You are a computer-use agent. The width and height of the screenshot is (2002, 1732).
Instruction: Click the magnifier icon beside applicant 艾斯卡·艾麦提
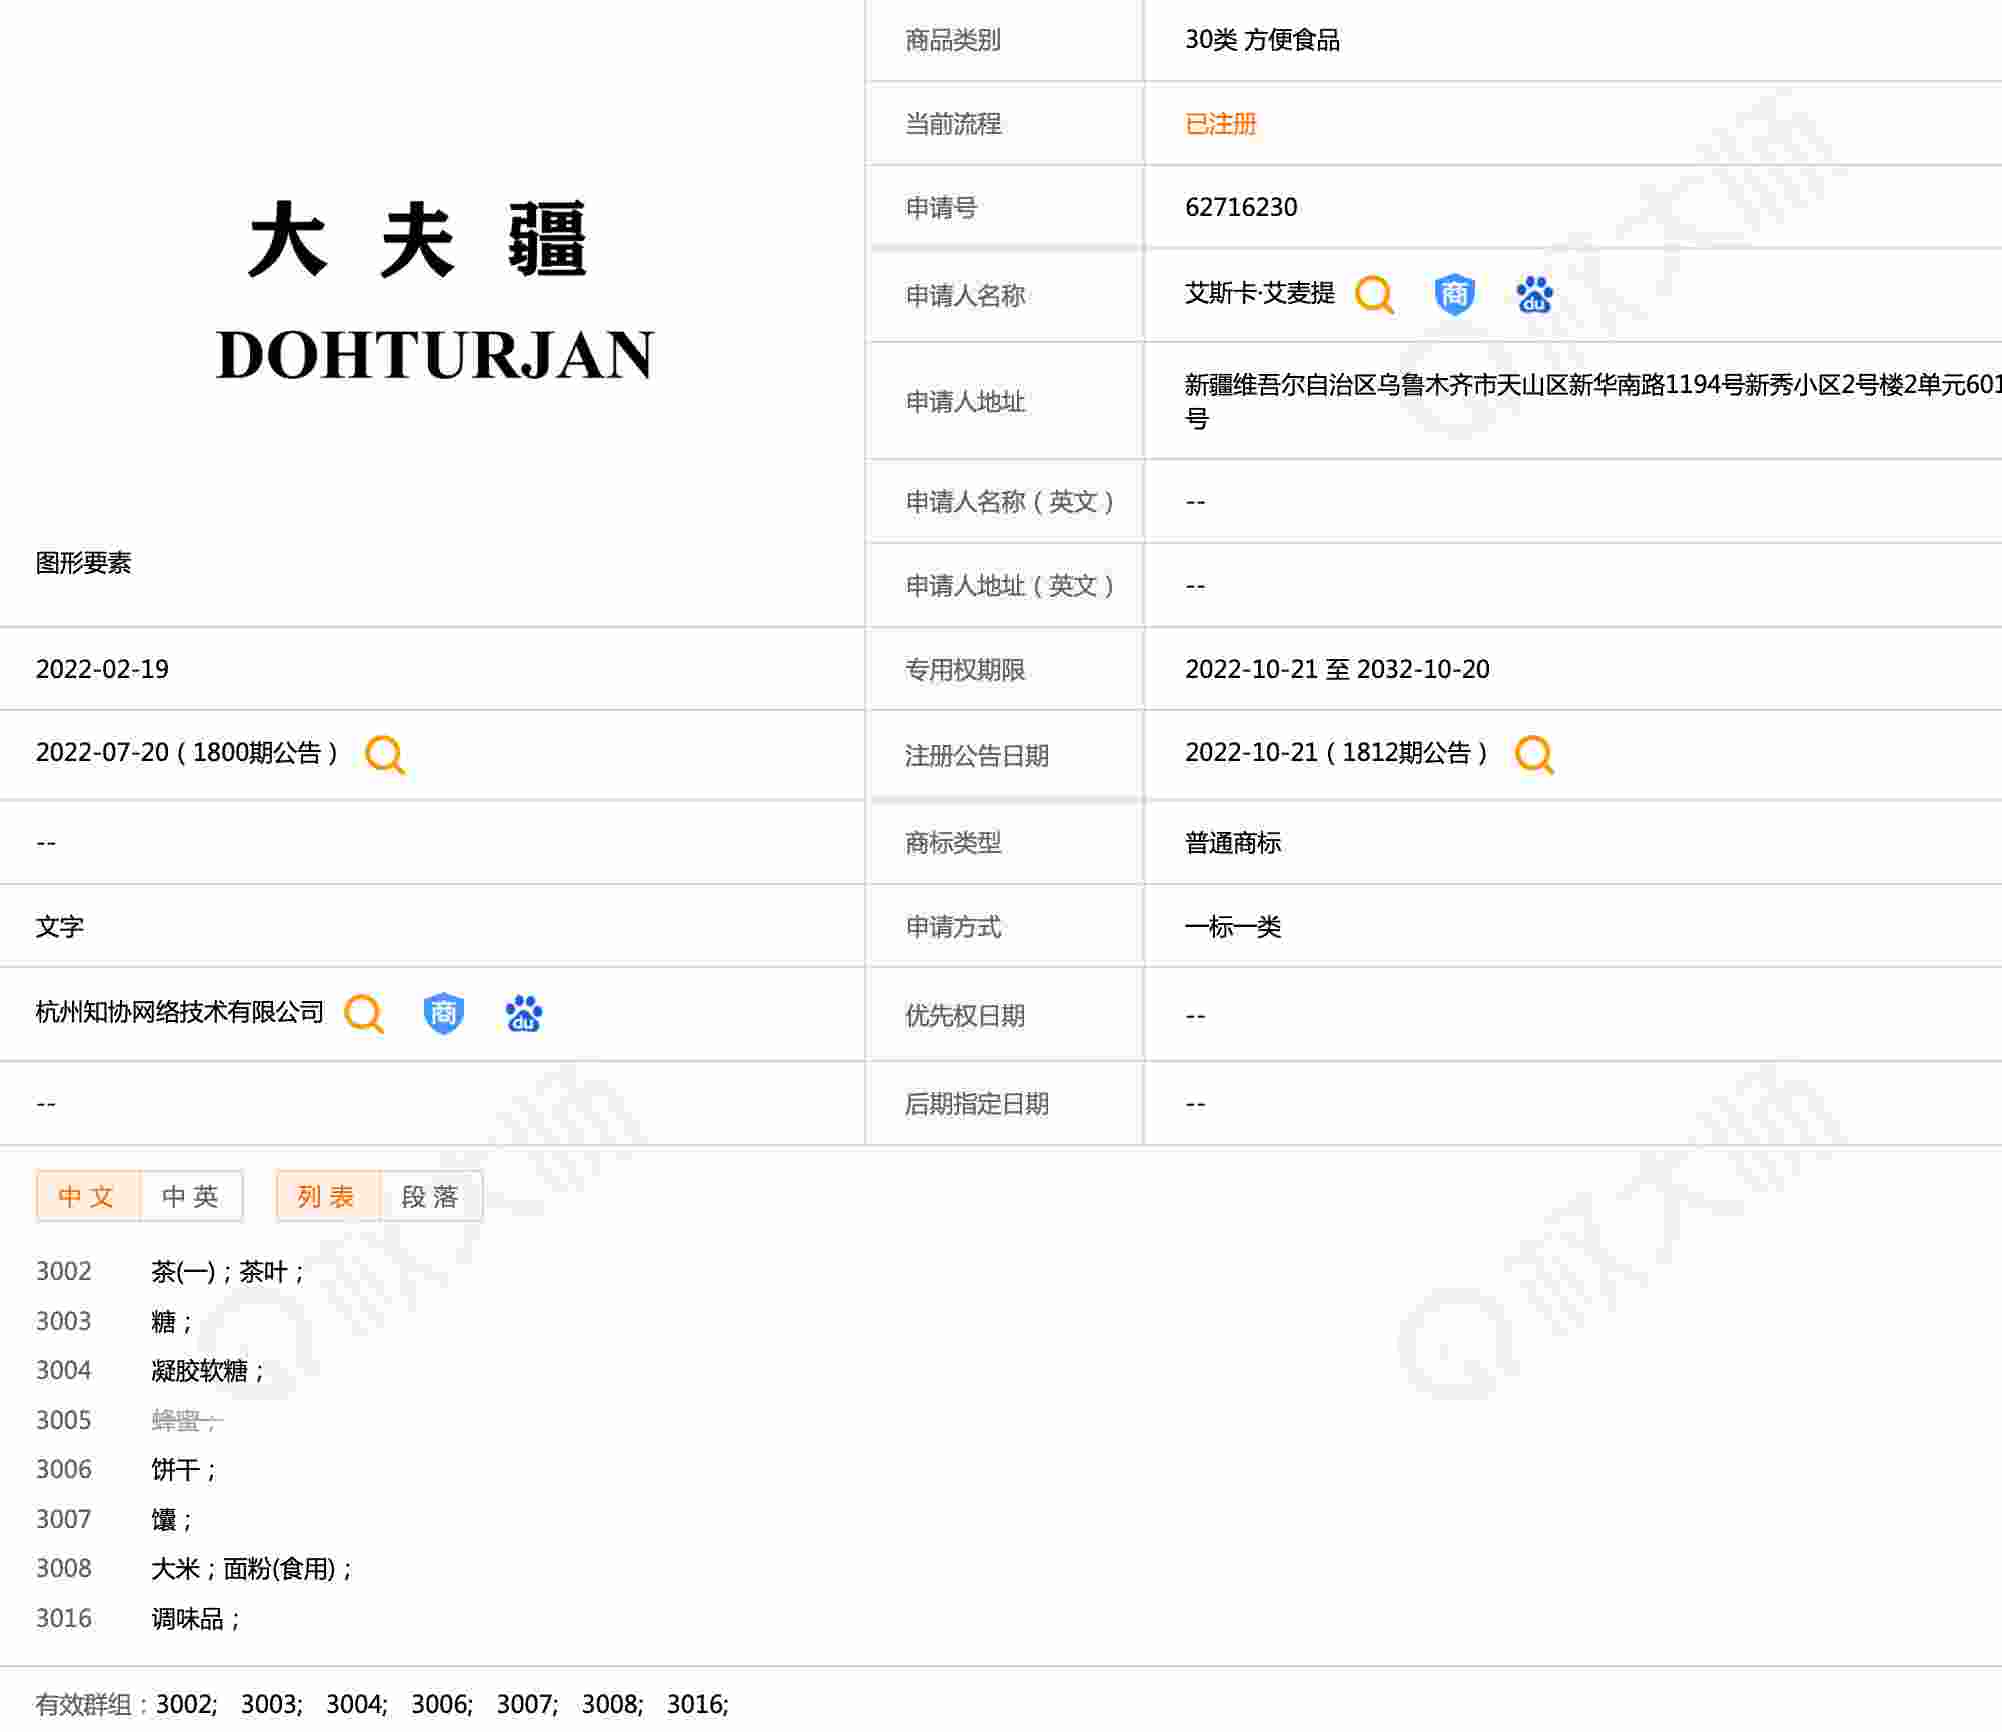point(1374,295)
